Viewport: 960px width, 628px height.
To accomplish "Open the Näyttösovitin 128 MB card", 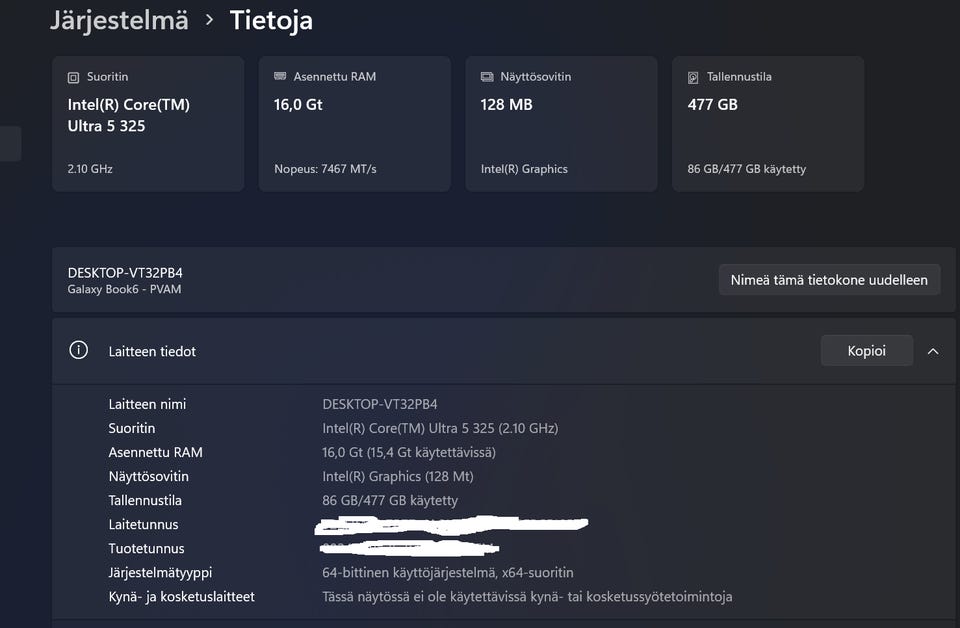I will click(561, 124).
